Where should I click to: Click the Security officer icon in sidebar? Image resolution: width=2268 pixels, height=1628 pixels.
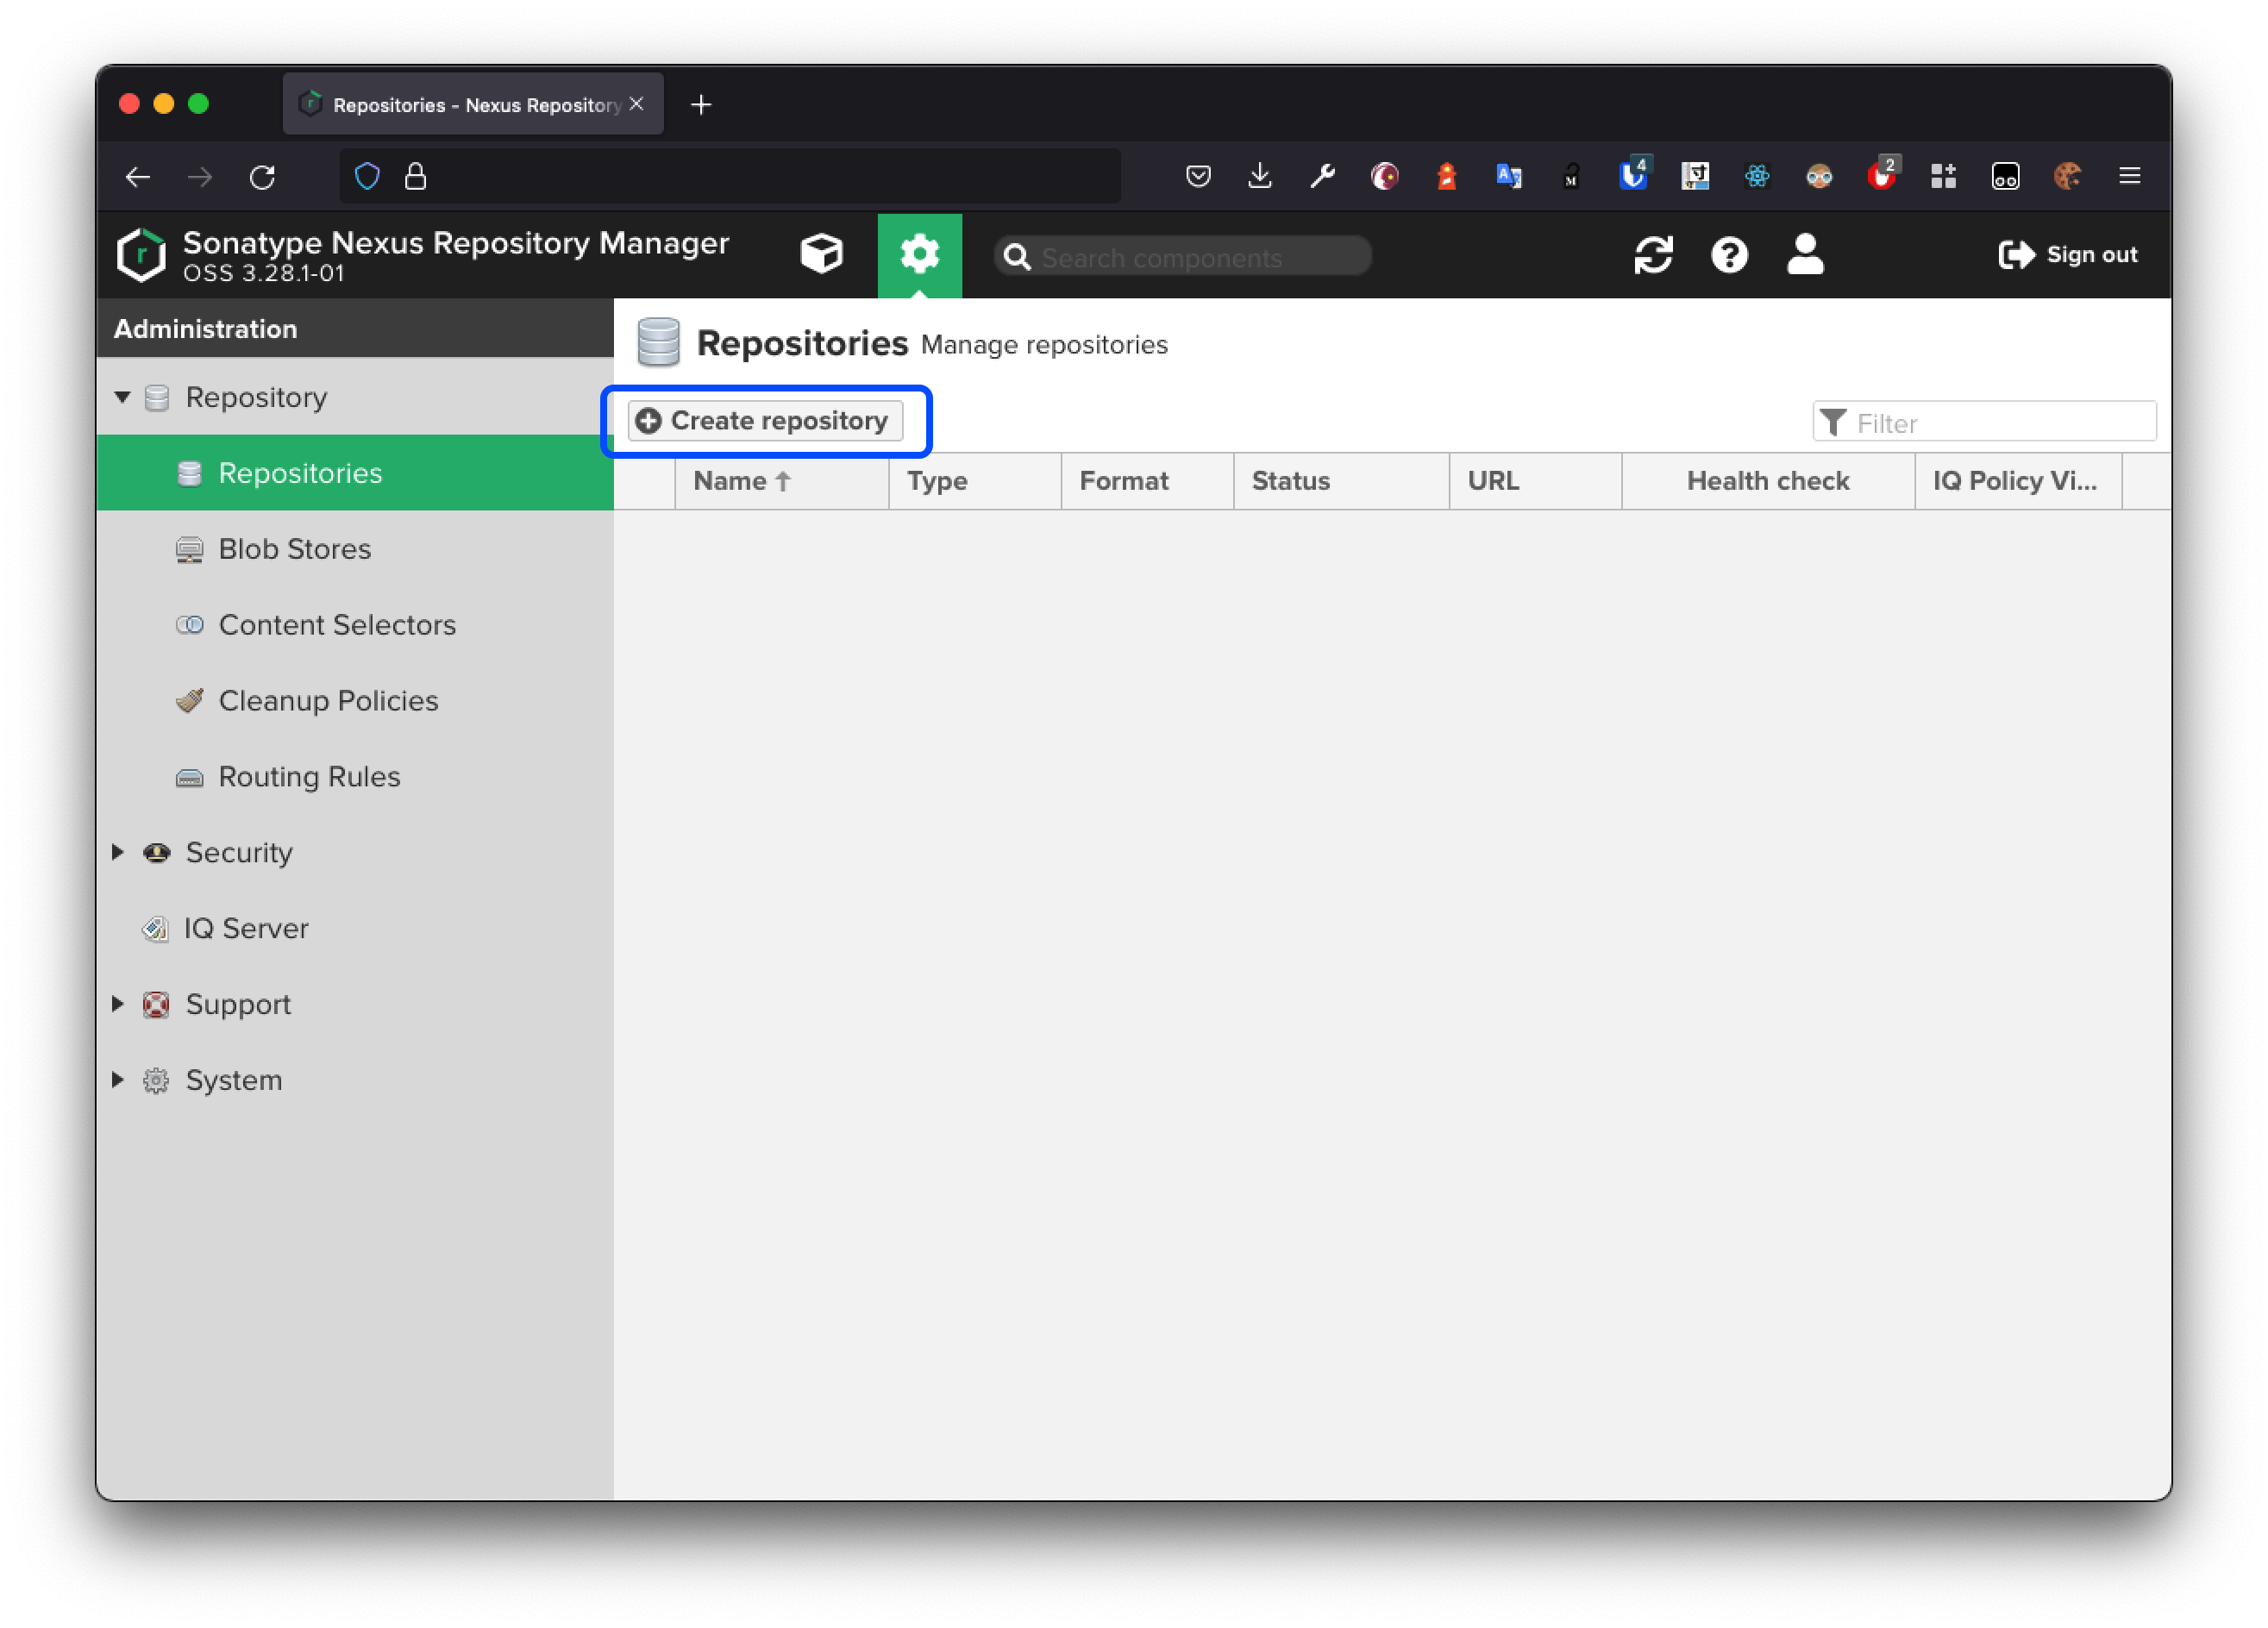coord(156,852)
